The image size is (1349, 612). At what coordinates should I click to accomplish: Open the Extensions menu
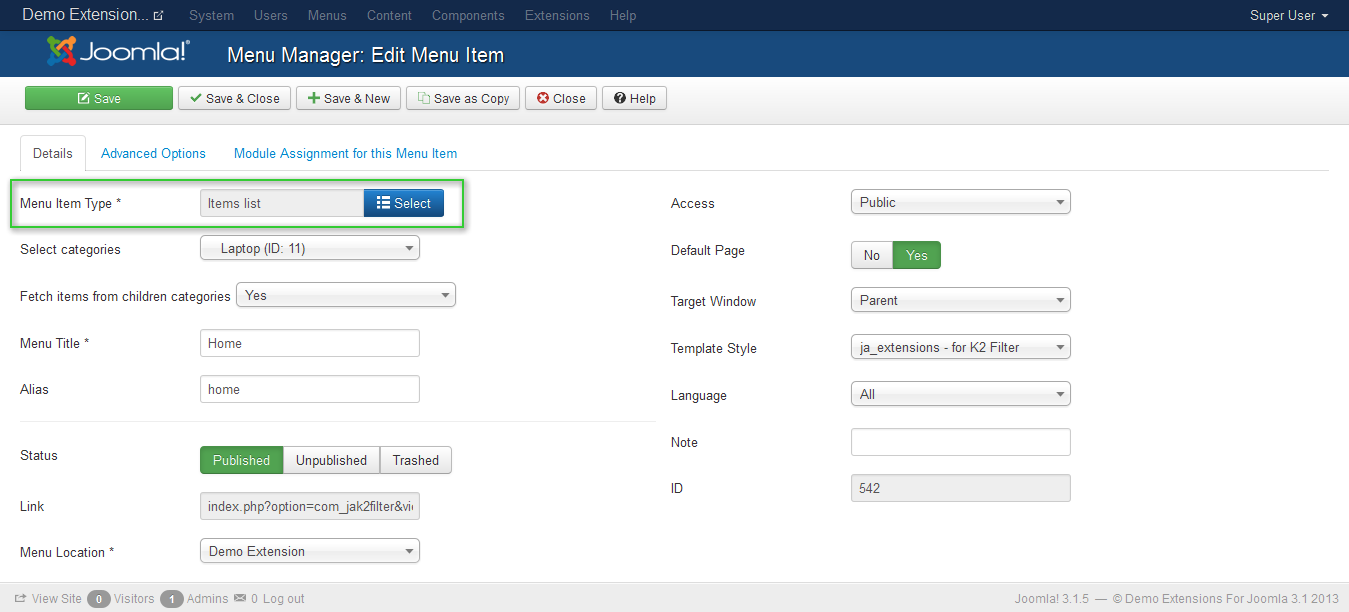[556, 15]
